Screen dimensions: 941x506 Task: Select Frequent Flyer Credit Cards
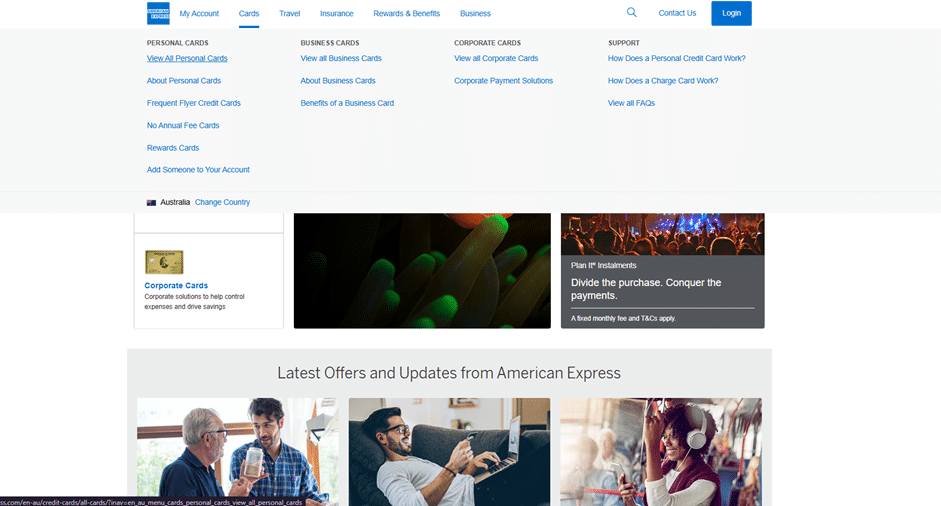193,103
